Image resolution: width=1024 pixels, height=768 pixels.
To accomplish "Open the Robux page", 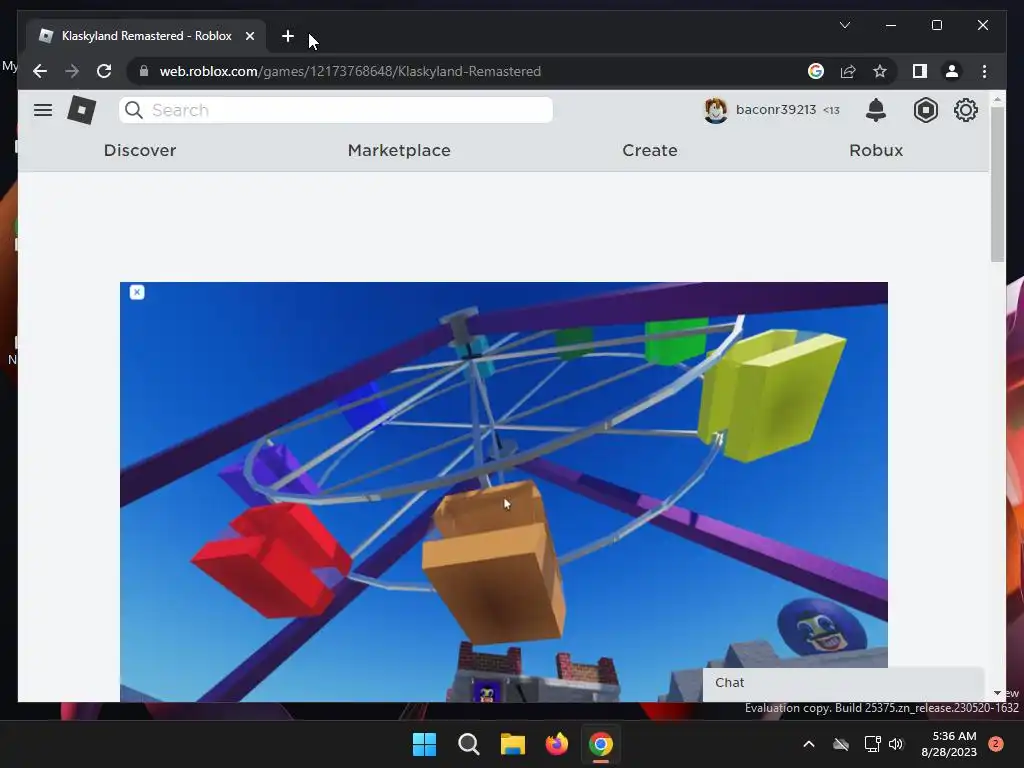I will [x=876, y=150].
